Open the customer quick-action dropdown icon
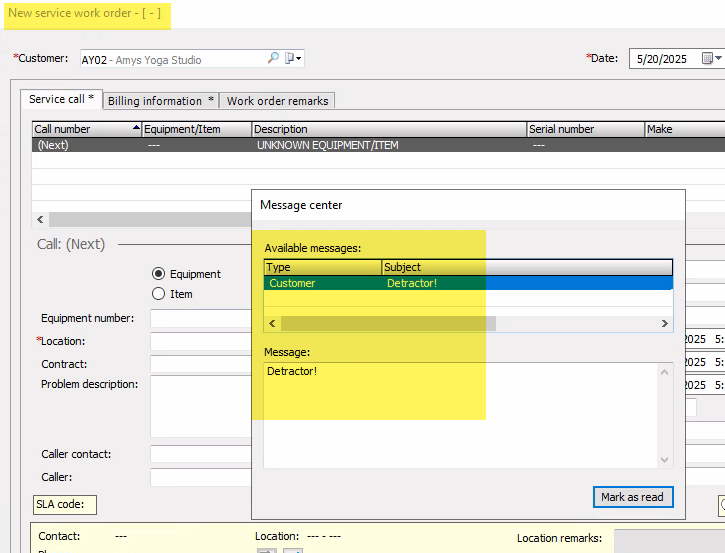The image size is (725, 553). coord(293,58)
